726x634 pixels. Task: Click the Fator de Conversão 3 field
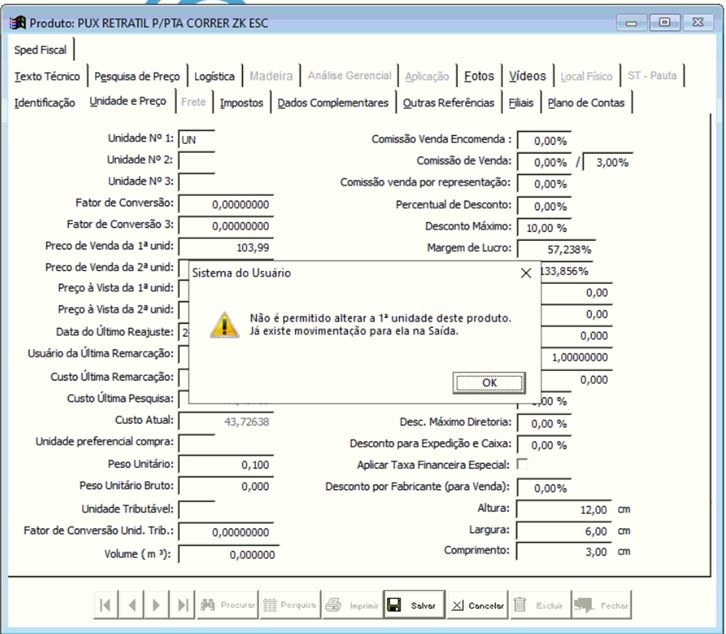tap(226, 226)
